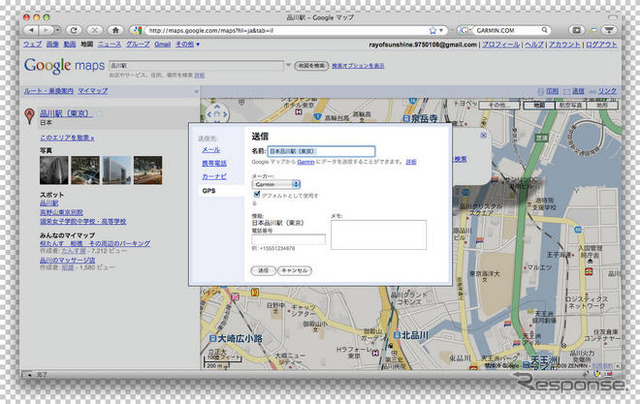Switch to 地形 terrain view

(602, 105)
